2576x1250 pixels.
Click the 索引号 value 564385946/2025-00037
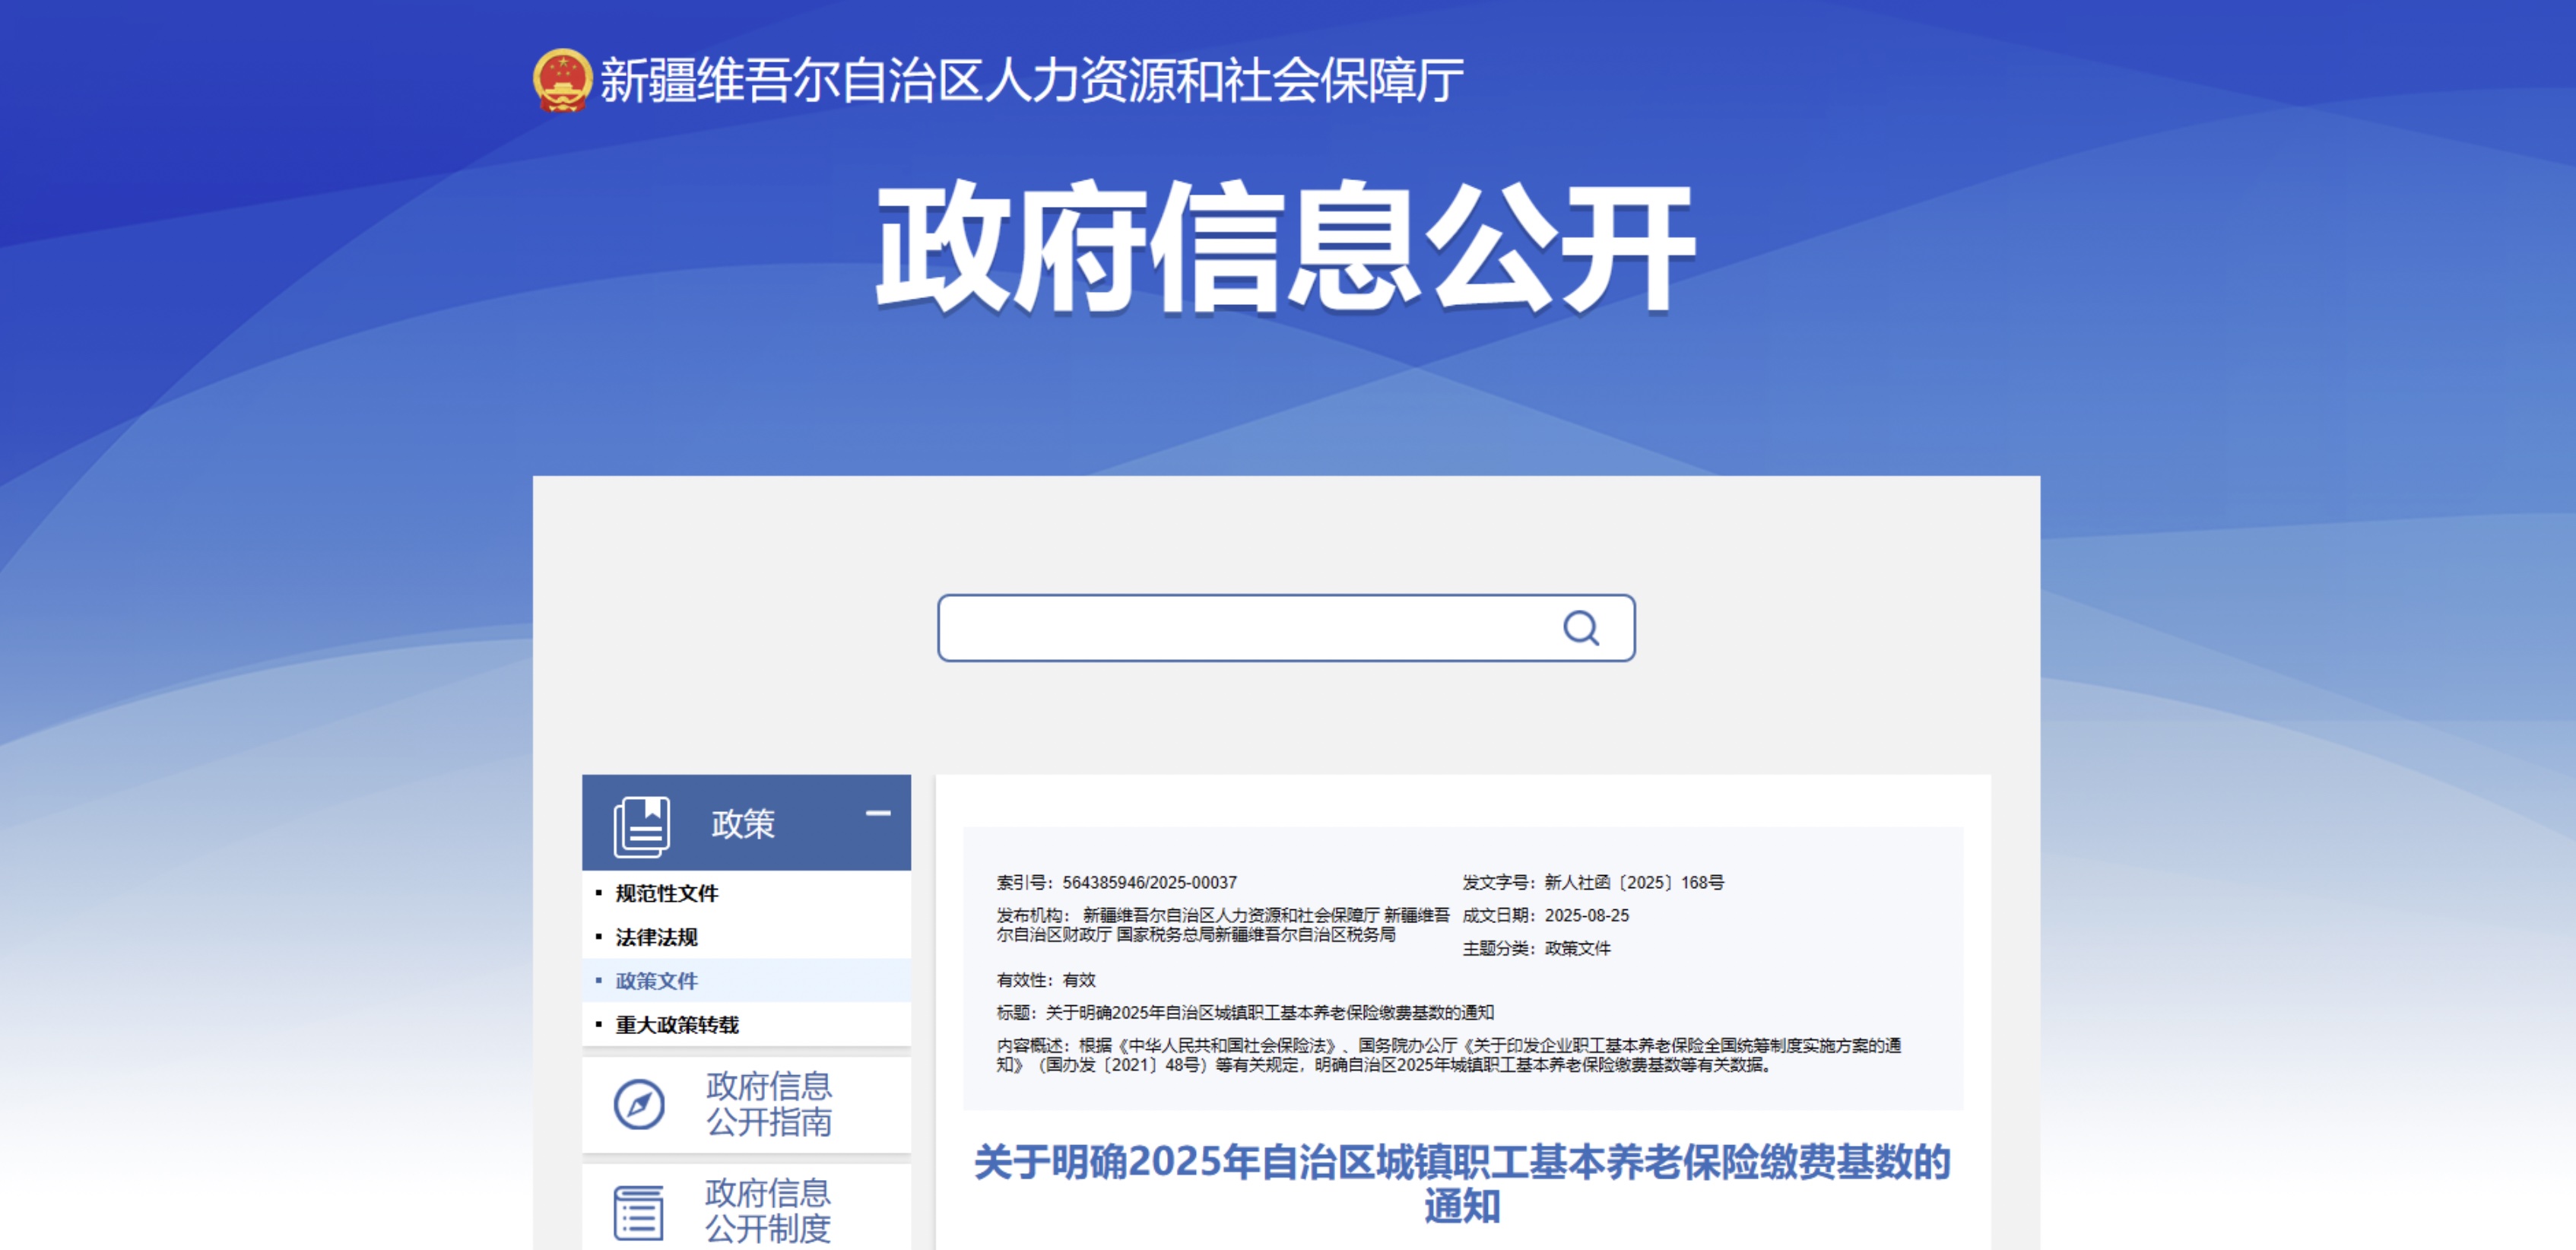tap(1149, 883)
